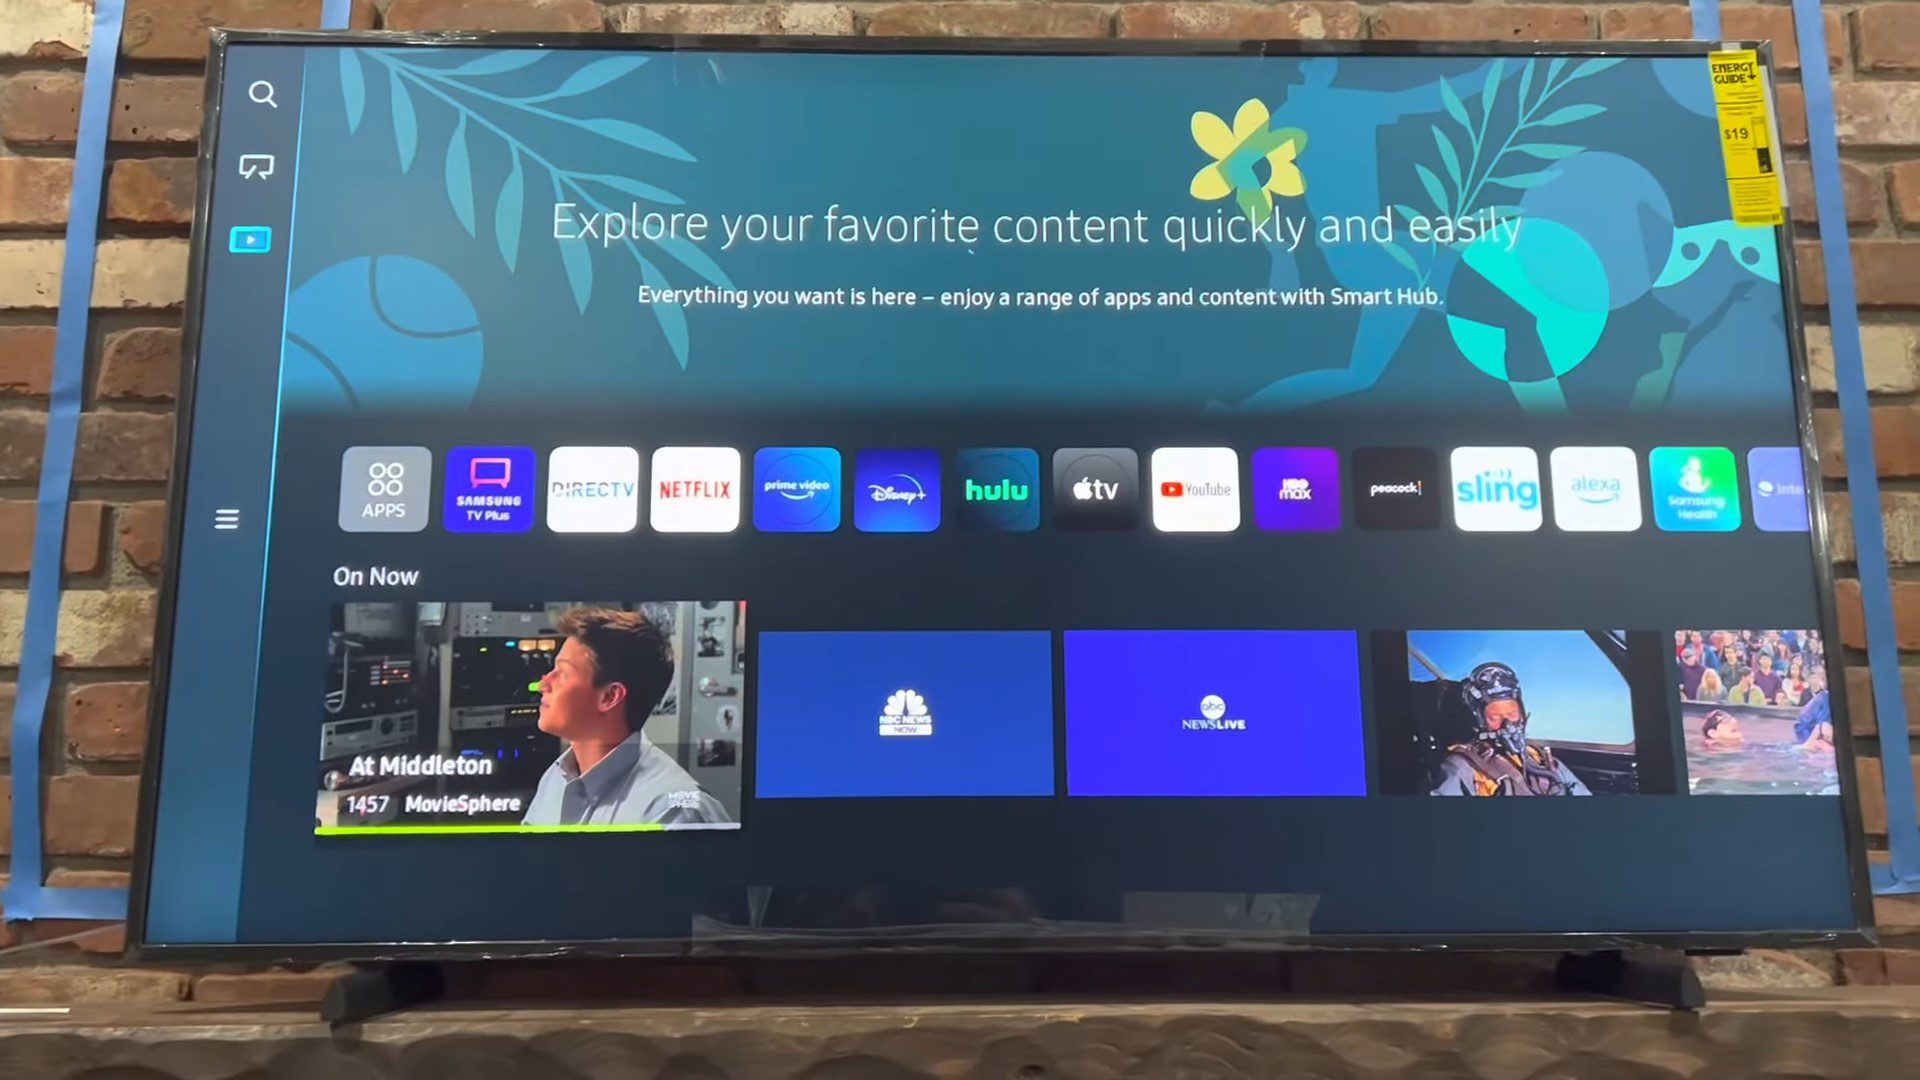Image resolution: width=1920 pixels, height=1080 pixels.
Task: Click Samsung Health app icon
Action: pos(1692,488)
